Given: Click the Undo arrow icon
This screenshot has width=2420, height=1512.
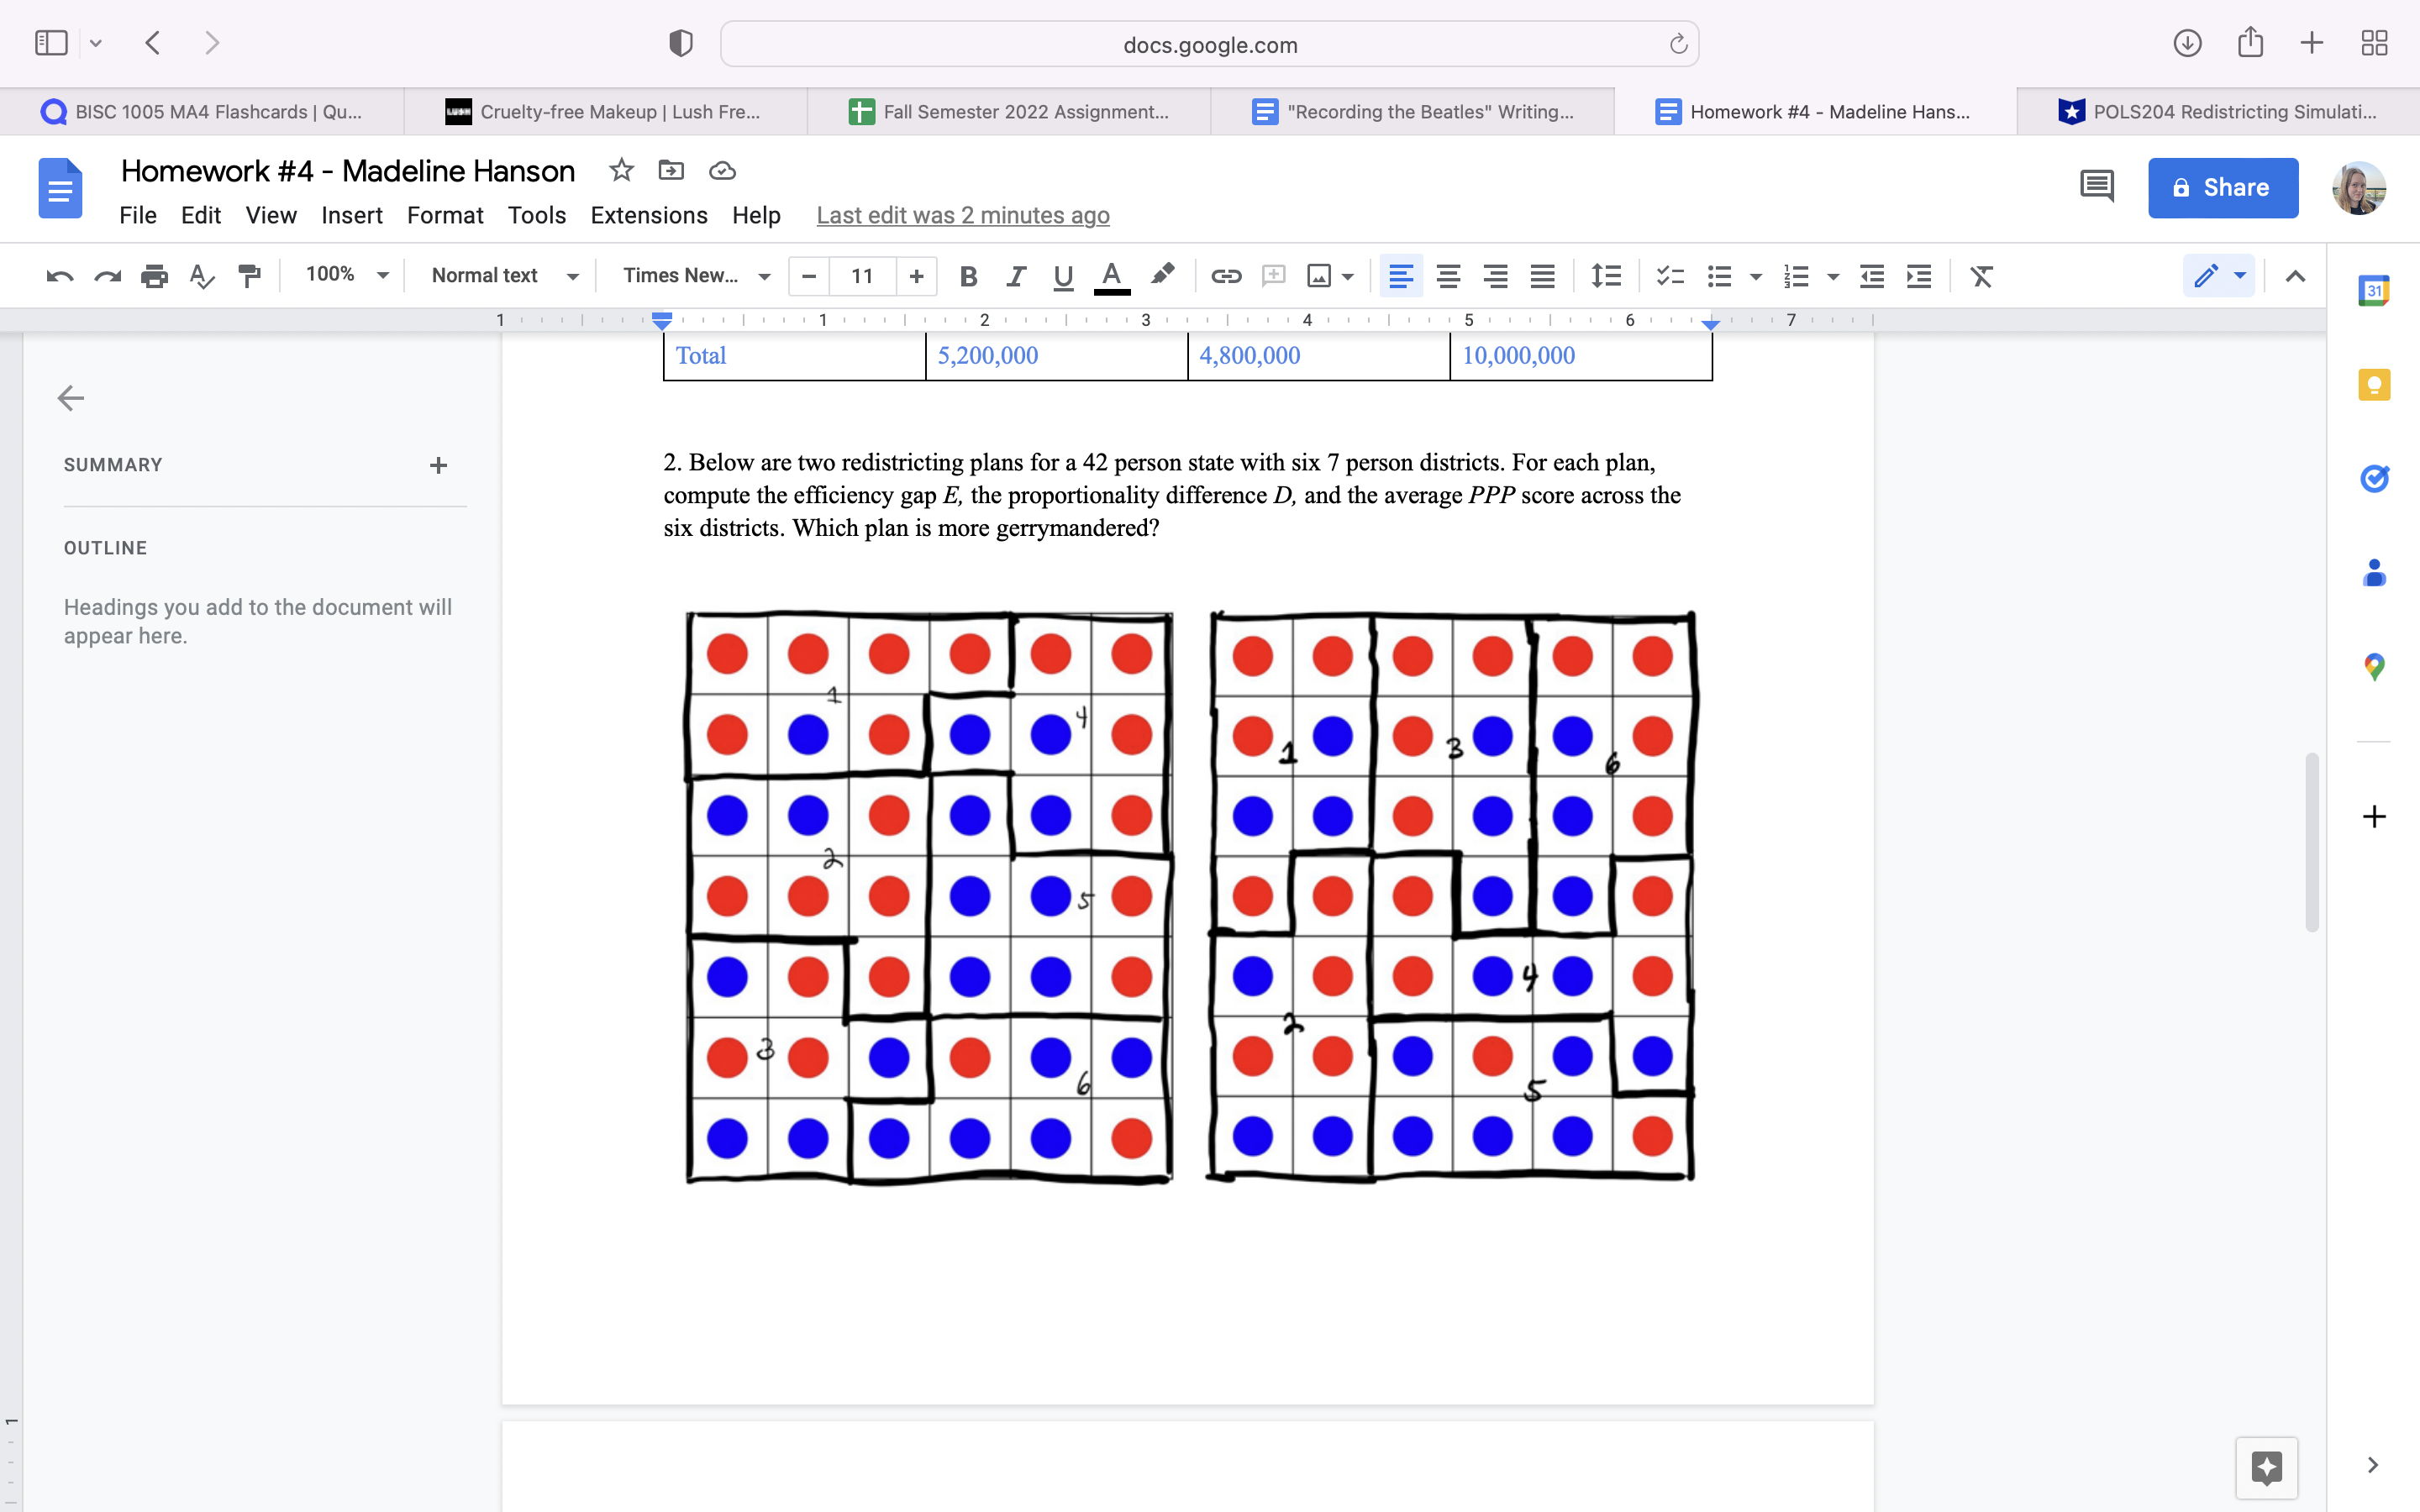Looking at the screenshot, I should coord(59,276).
